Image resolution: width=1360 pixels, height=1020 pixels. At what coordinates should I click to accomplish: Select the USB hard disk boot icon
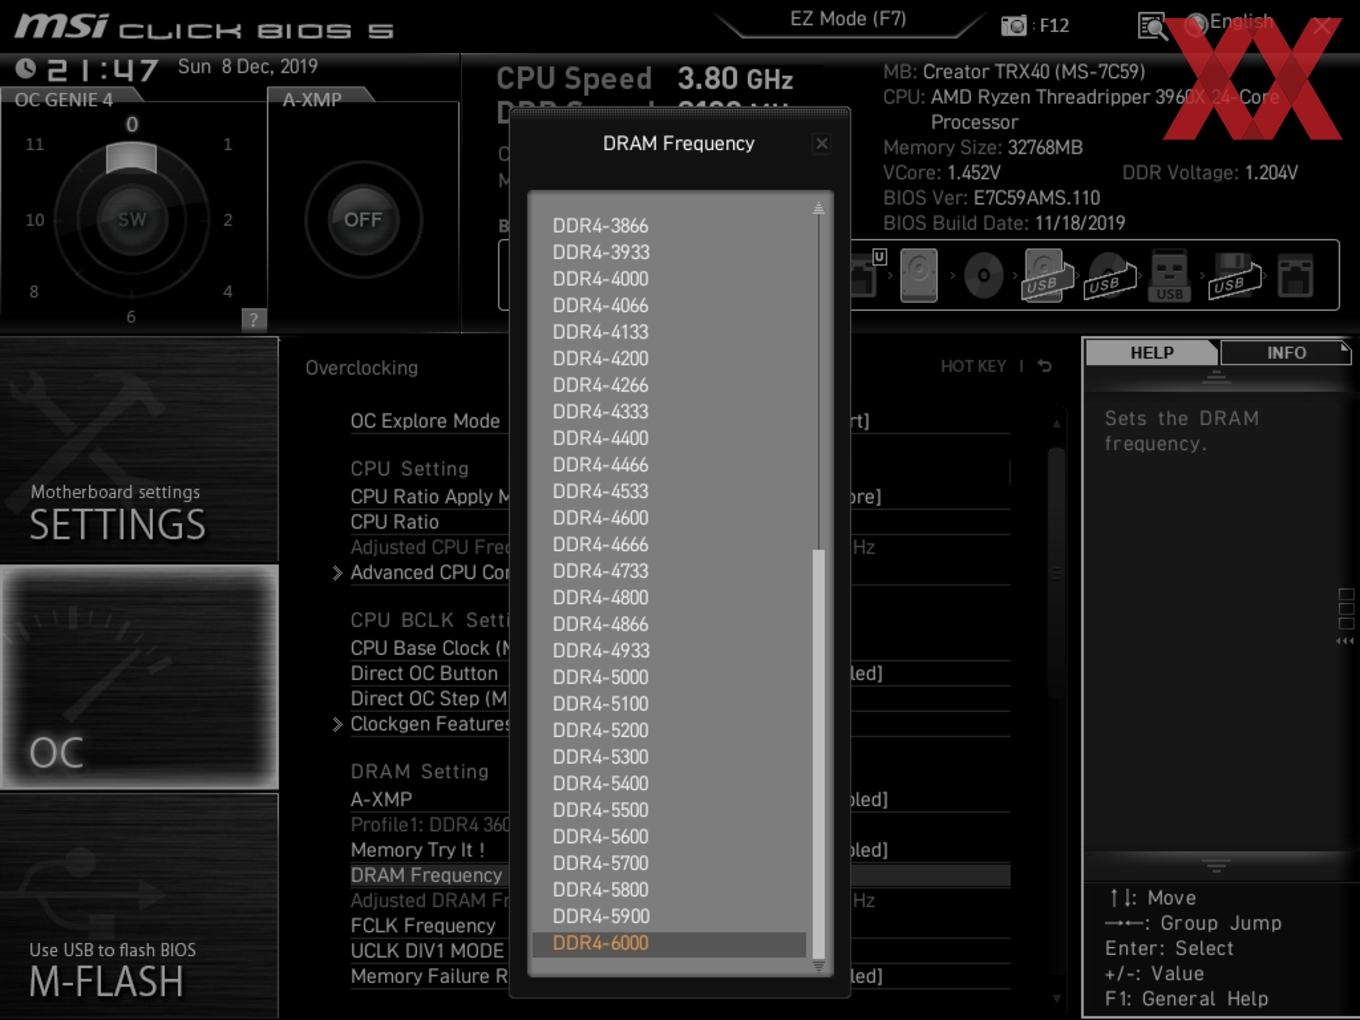[x=1046, y=275]
